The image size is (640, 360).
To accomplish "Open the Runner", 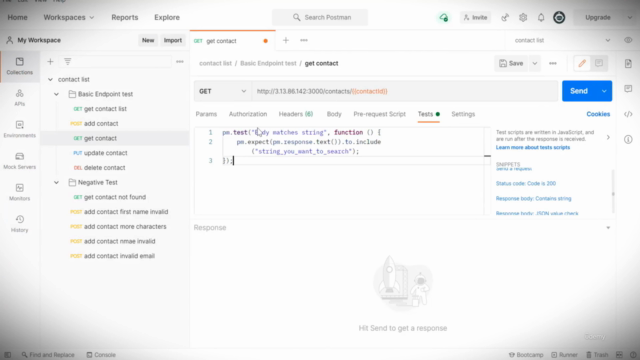I will pos(564,355).
